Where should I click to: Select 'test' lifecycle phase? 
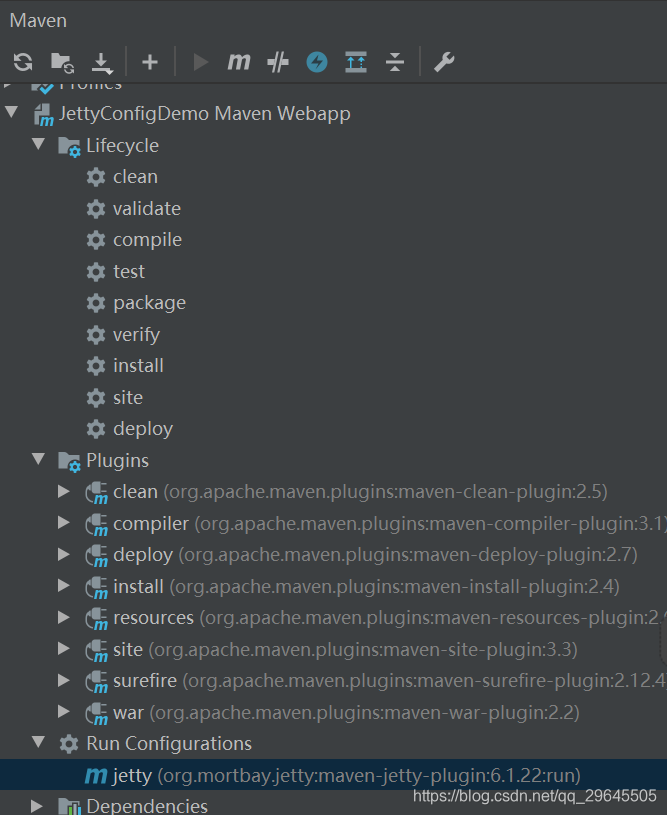click(x=129, y=271)
